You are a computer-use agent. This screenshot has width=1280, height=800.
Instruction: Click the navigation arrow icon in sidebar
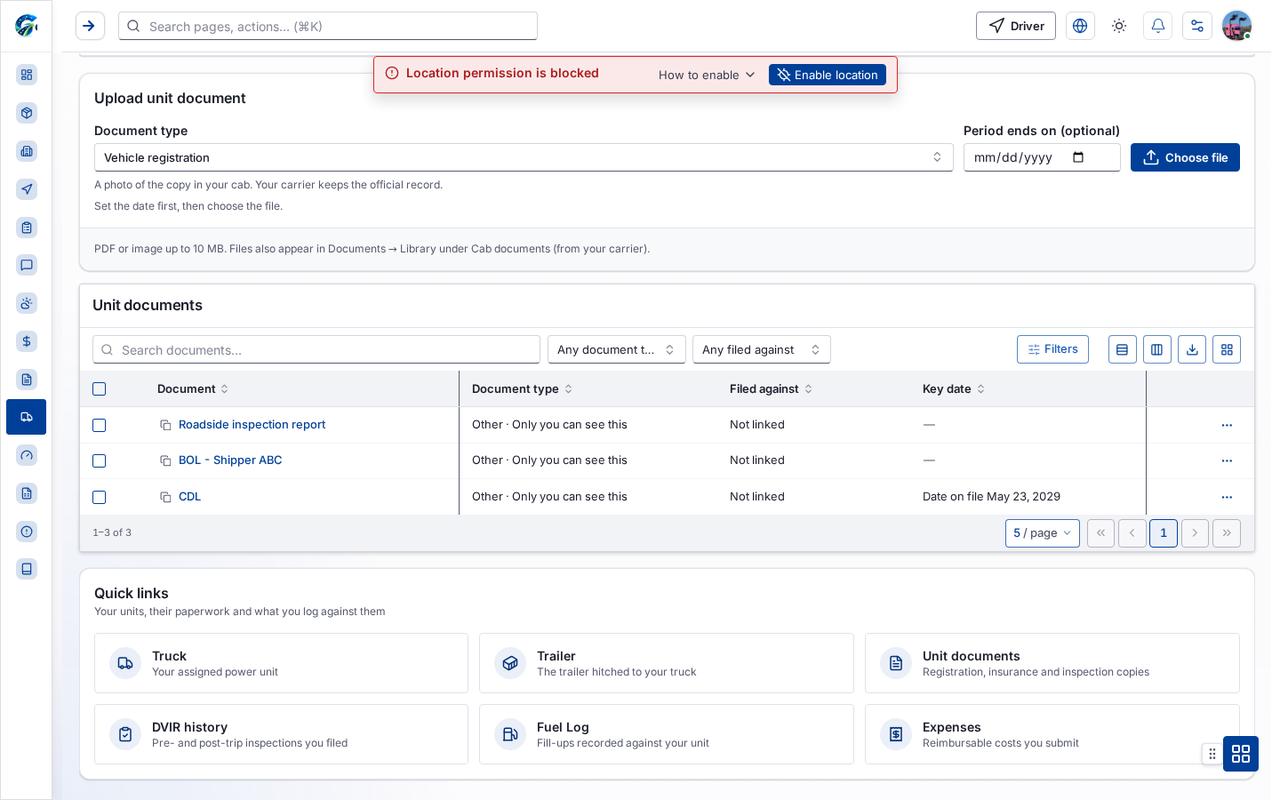(27, 189)
